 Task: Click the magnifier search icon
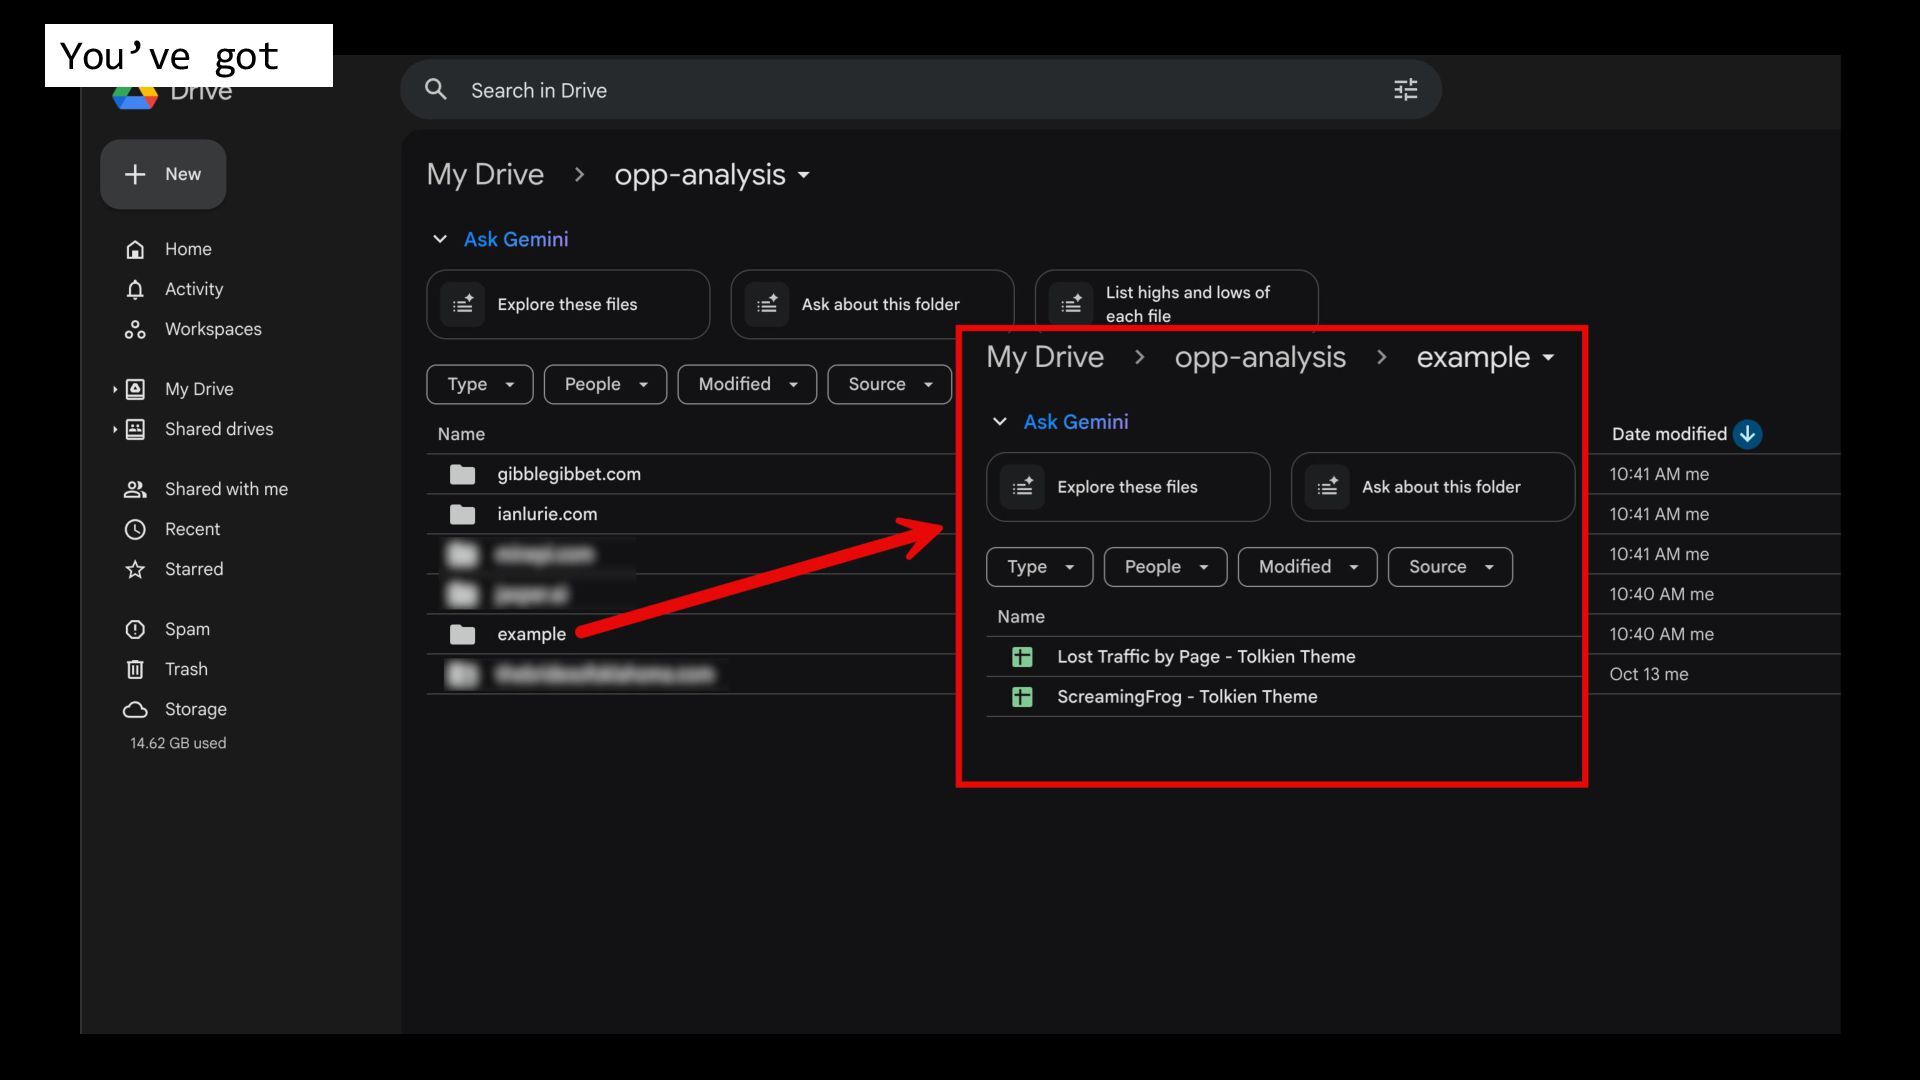435,90
